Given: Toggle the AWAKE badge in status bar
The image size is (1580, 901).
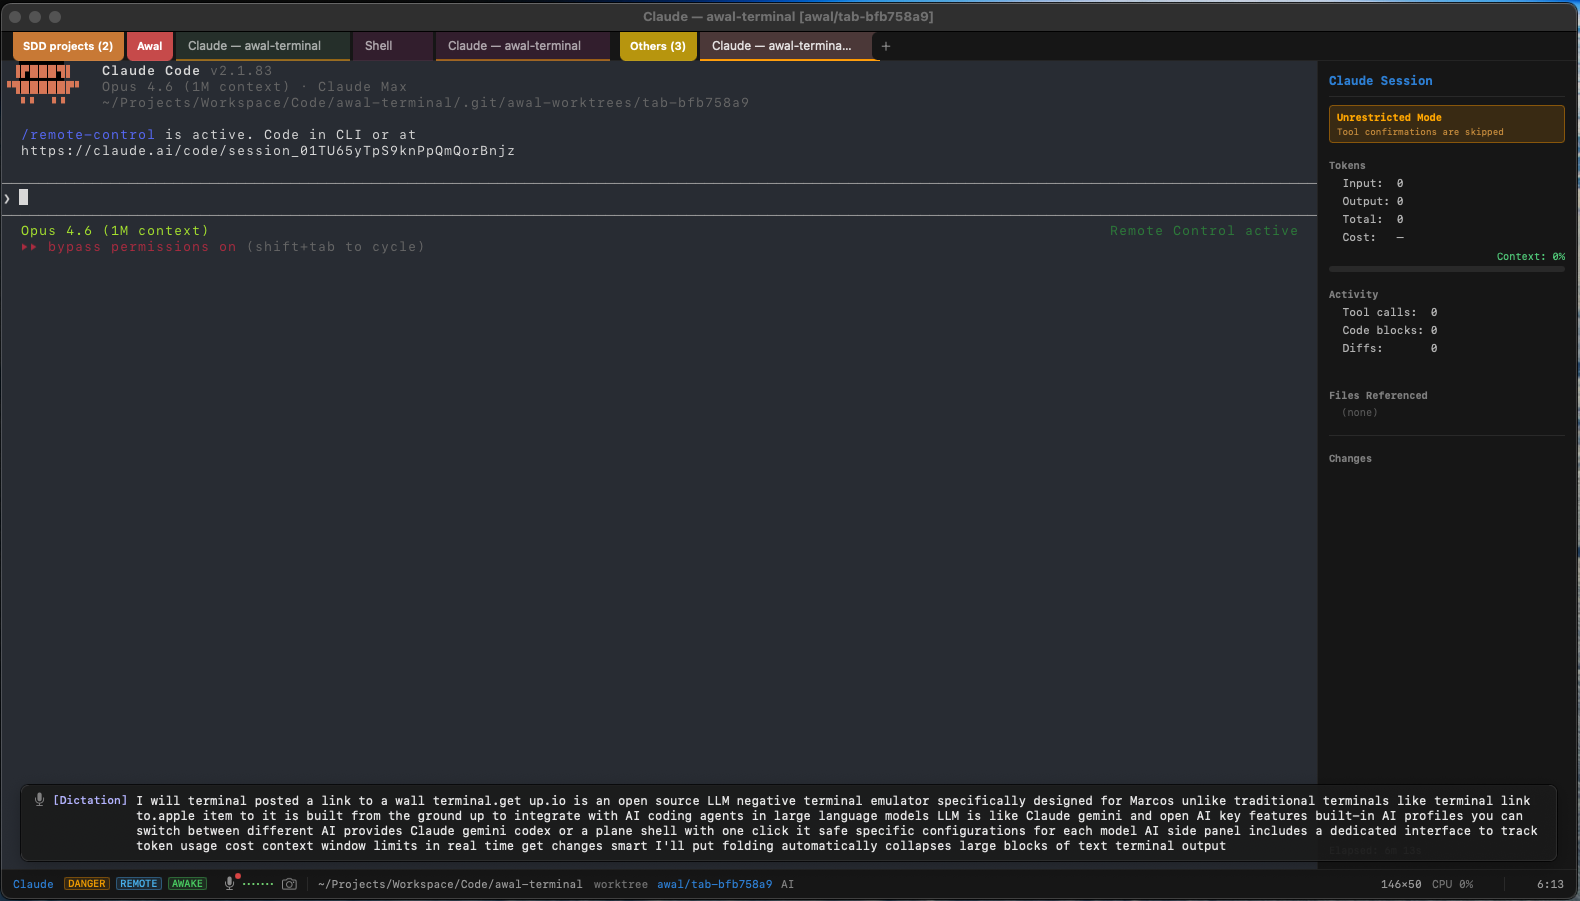Looking at the screenshot, I should click(187, 884).
